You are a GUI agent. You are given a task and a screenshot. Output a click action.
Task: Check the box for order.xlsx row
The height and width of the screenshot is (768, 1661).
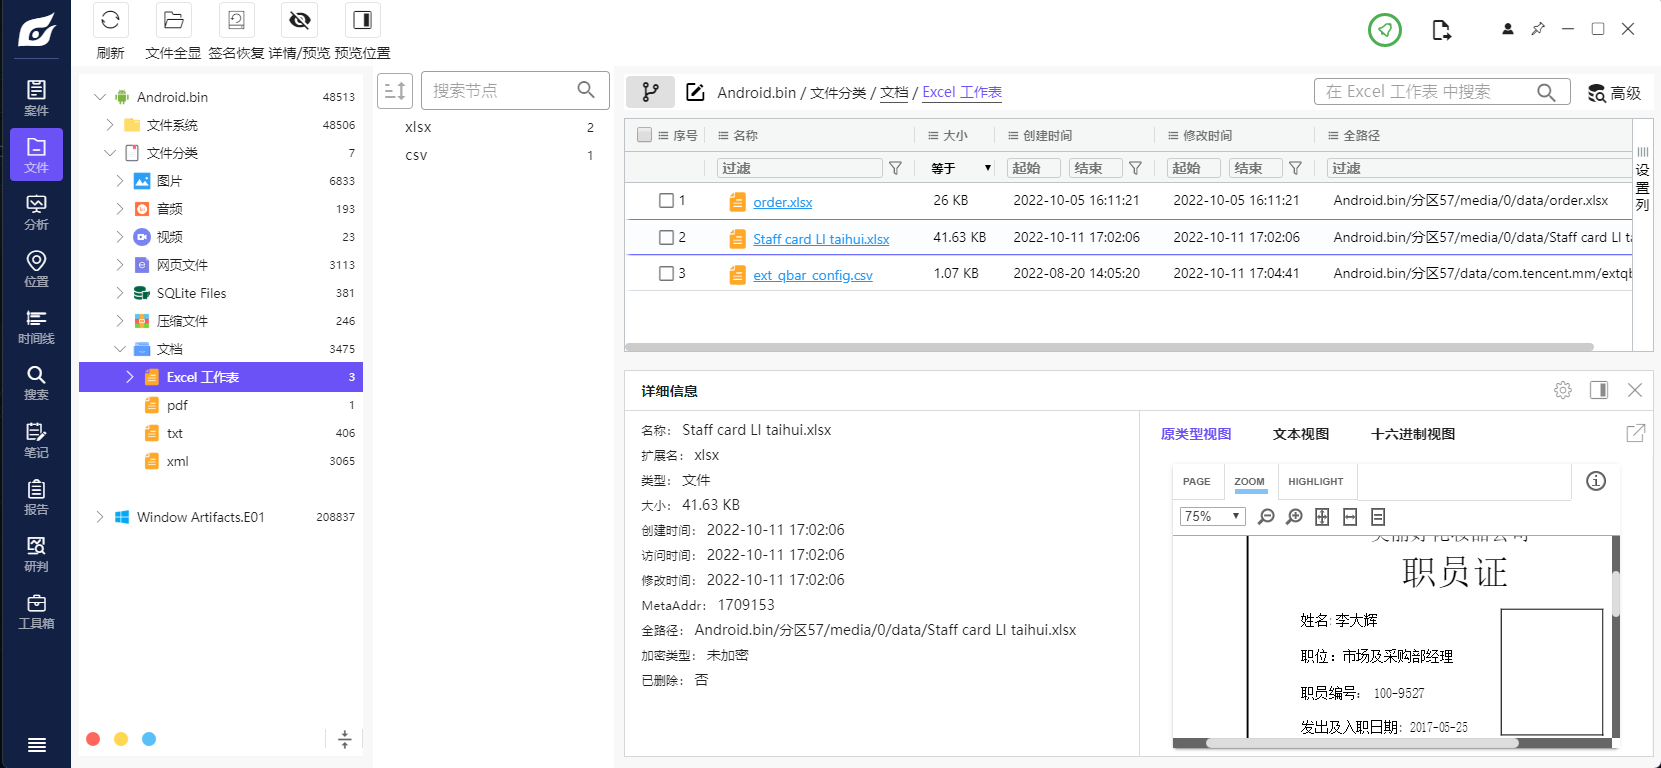pos(666,201)
